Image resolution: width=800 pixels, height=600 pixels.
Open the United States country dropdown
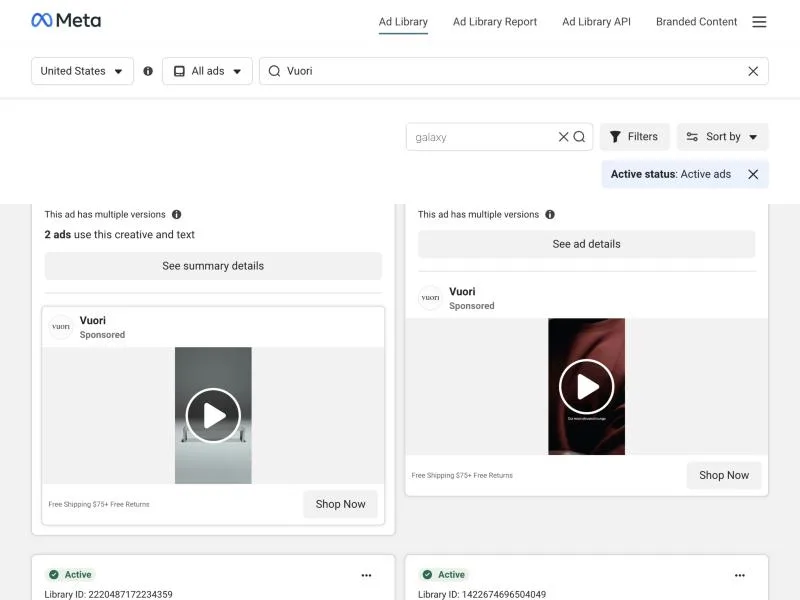point(82,71)
